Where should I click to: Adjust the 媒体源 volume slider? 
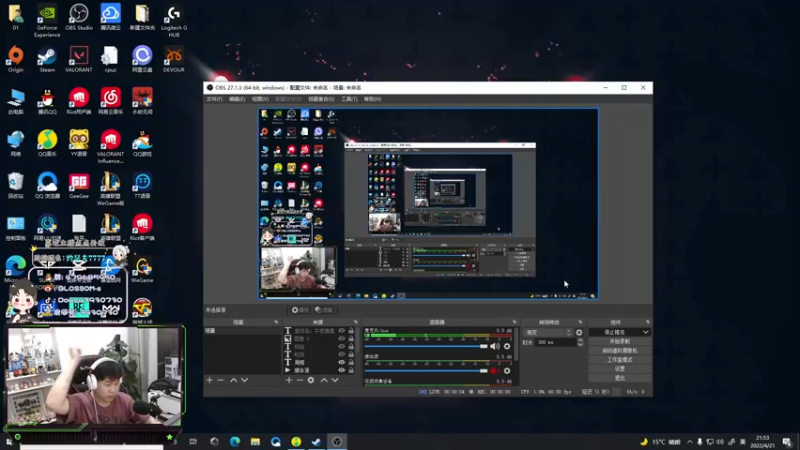coord(426,371)
